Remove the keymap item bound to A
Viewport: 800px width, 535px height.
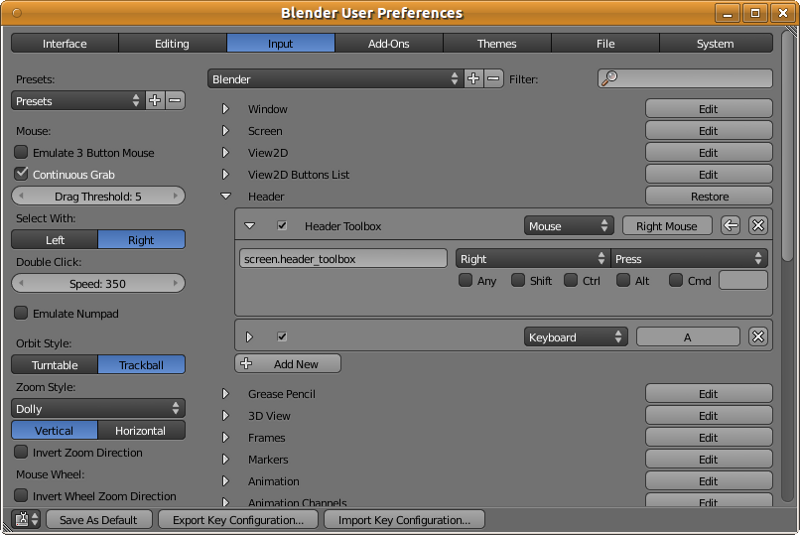pyautogui.click(x=758, y=337)
